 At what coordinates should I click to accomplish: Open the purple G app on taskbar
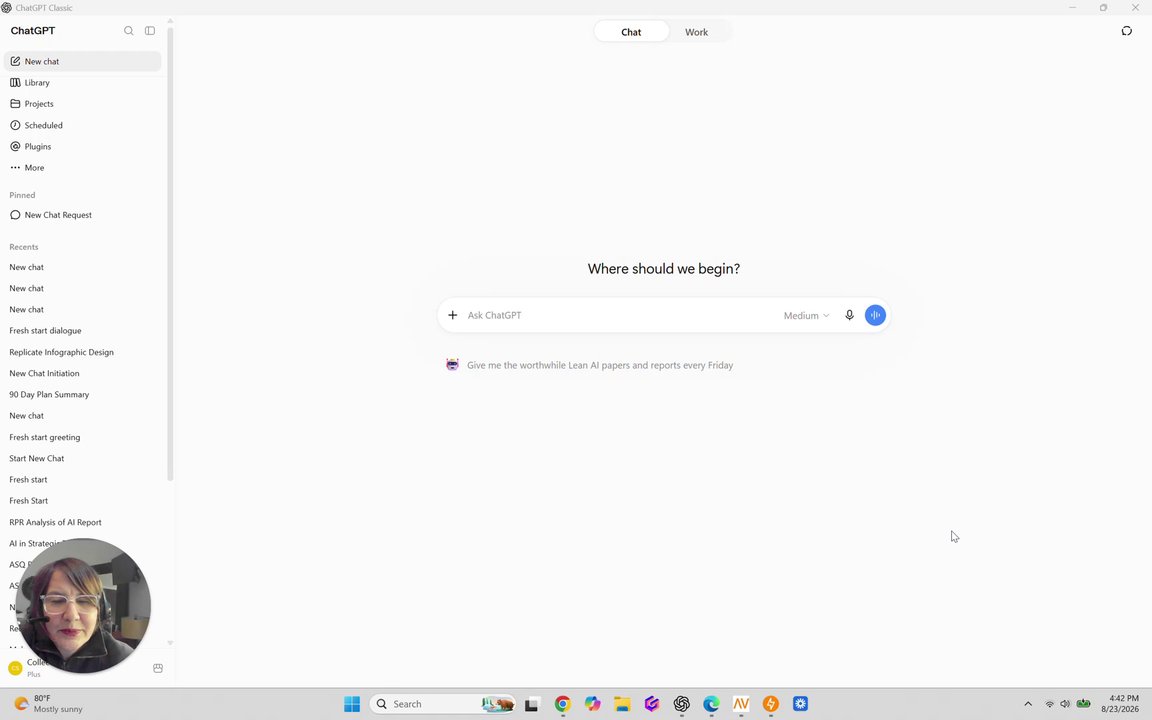(x=652, y=704)
